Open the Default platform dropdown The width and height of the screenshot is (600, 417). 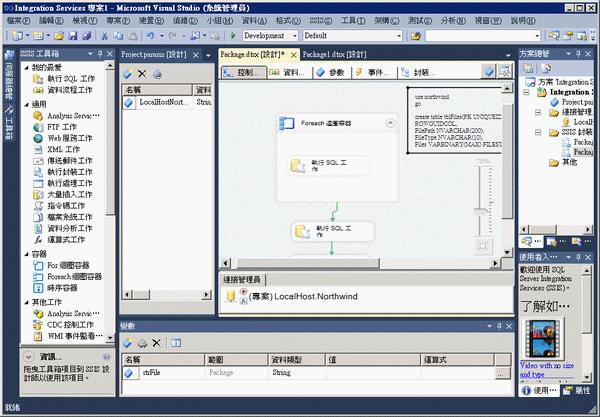coord(399,36)
